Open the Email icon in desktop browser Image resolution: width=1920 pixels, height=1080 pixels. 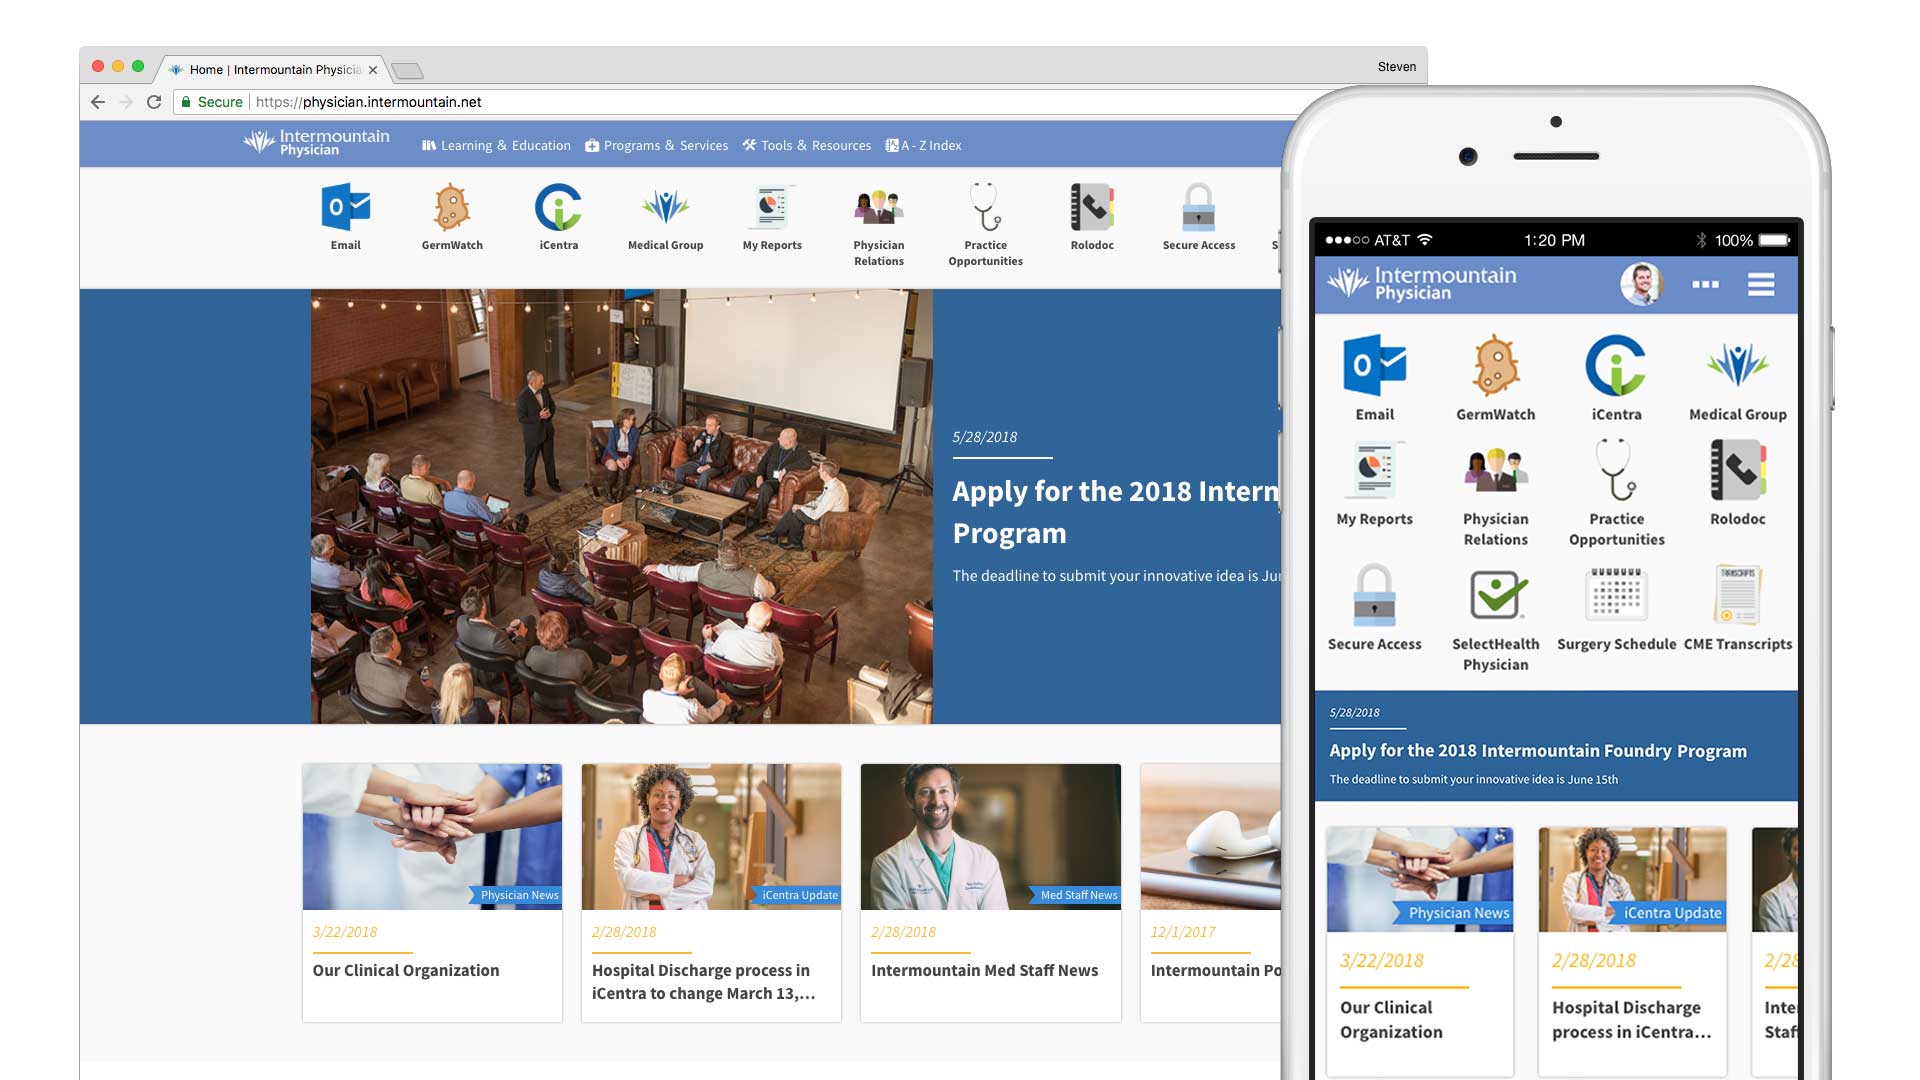346,208
